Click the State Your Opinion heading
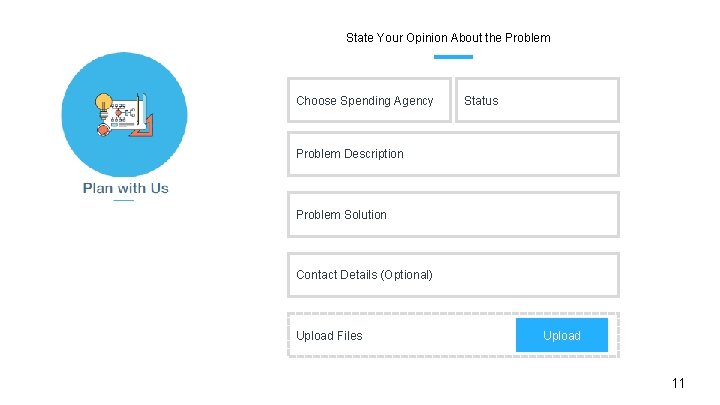Viewport: 720px width, 405px height. 448,38
